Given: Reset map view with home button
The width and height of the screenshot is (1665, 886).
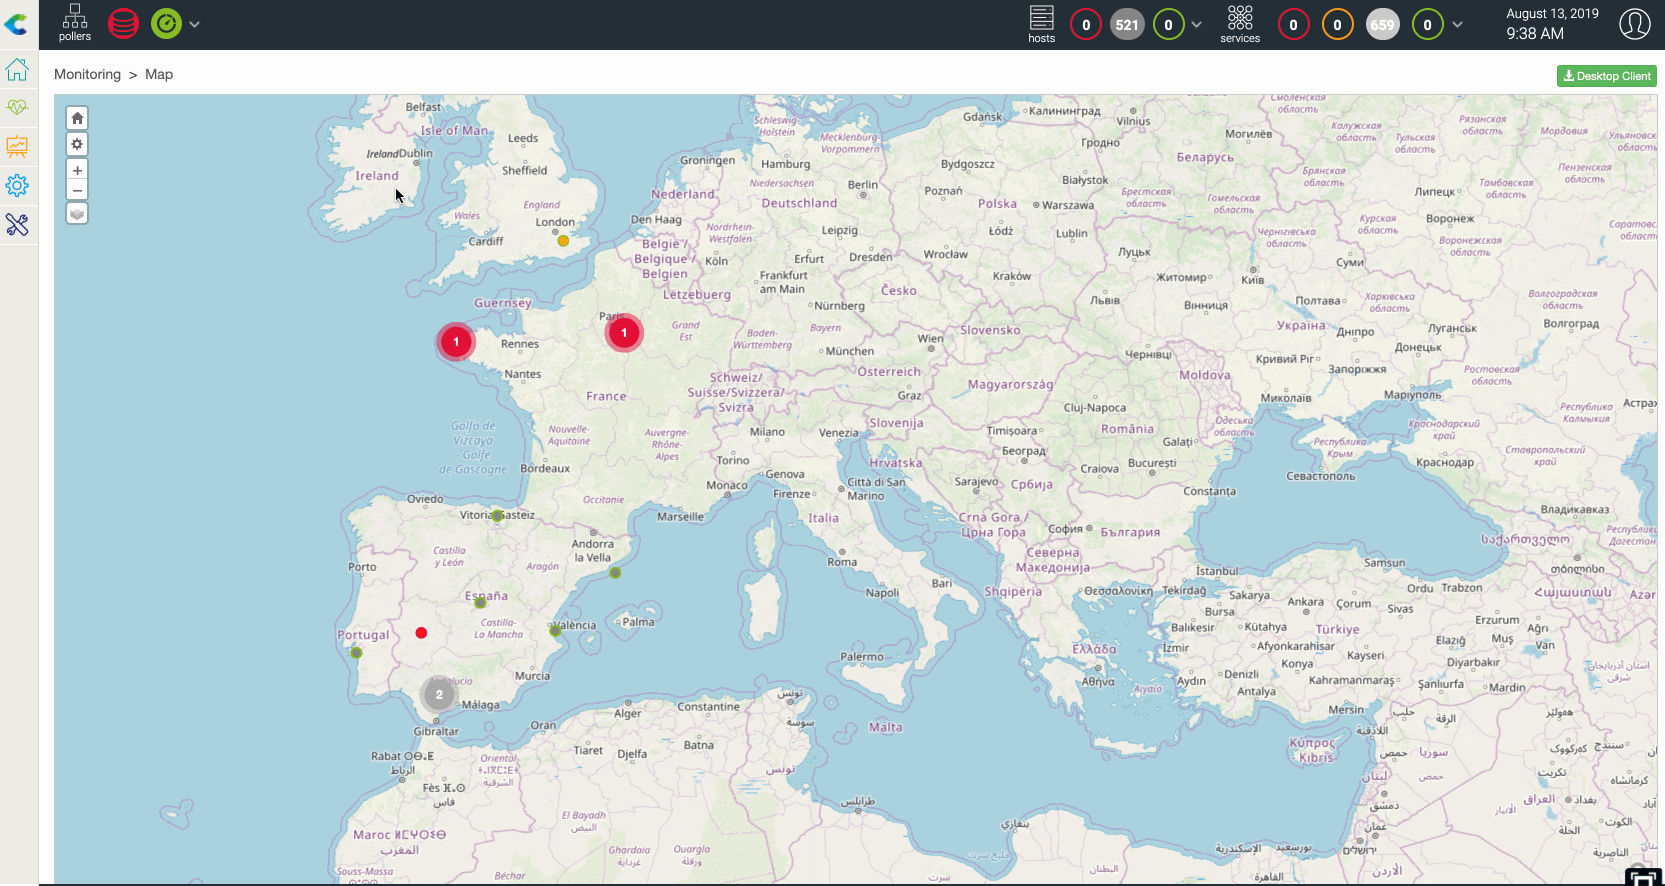Looking at the screenshot, I should (77, 118).
